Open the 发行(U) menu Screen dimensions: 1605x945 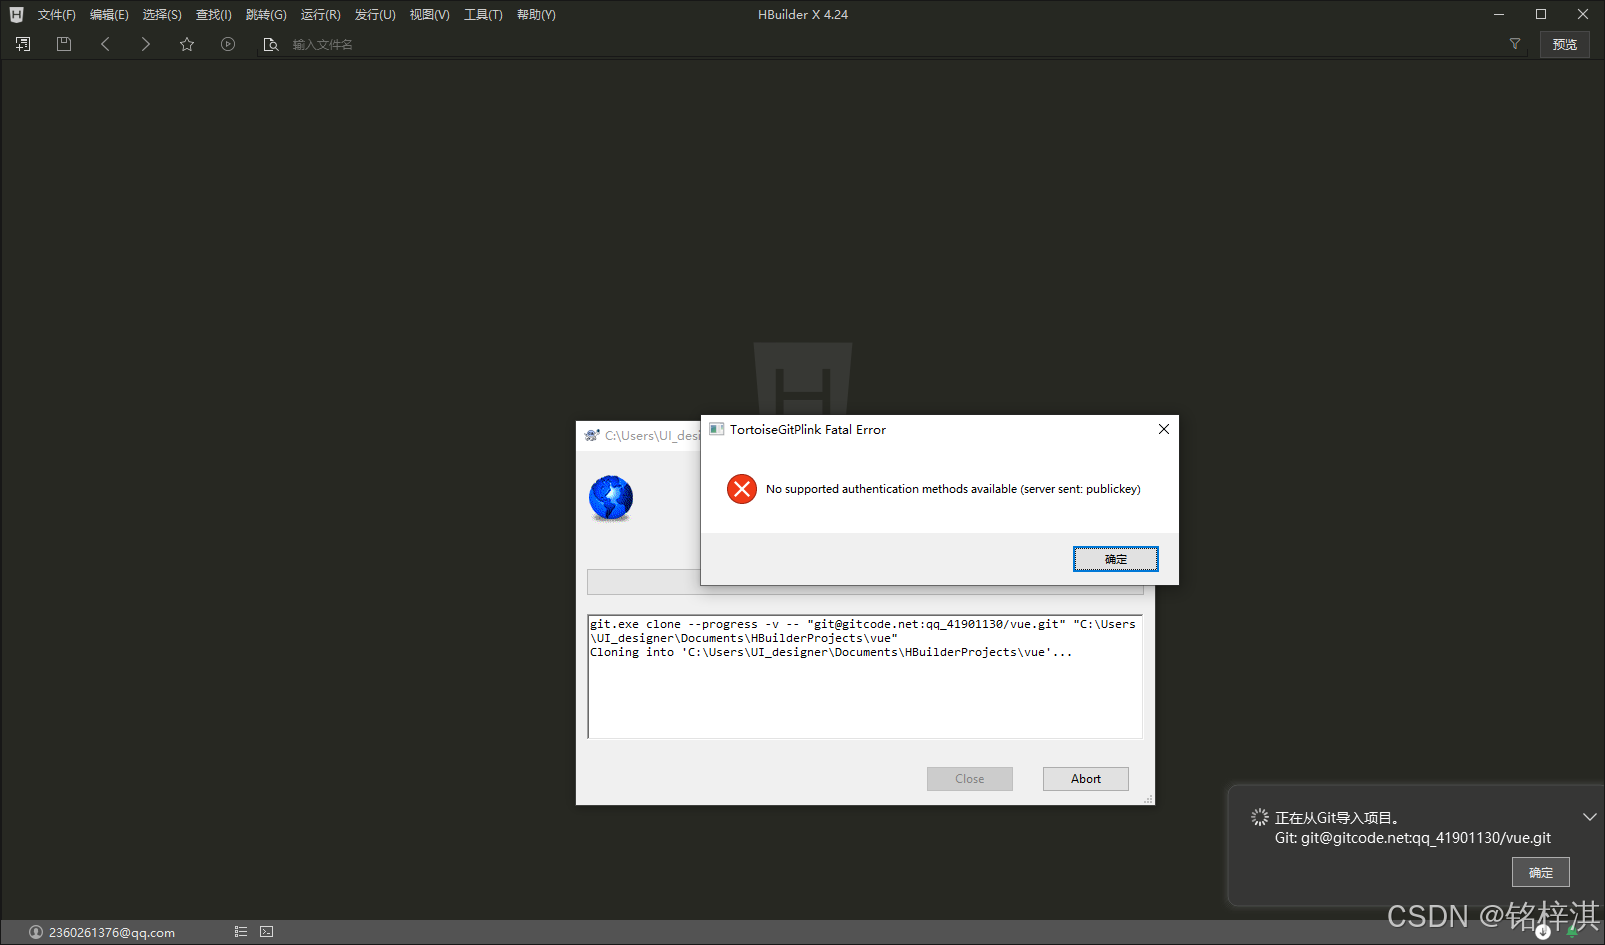[x=375, y=15]
